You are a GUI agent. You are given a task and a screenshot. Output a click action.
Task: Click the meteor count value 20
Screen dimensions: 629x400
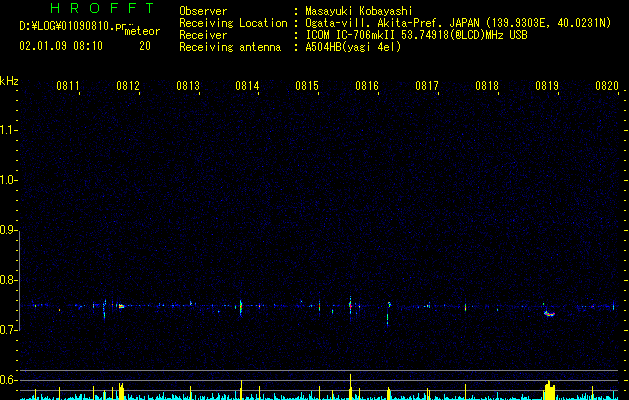coord(145,46)
